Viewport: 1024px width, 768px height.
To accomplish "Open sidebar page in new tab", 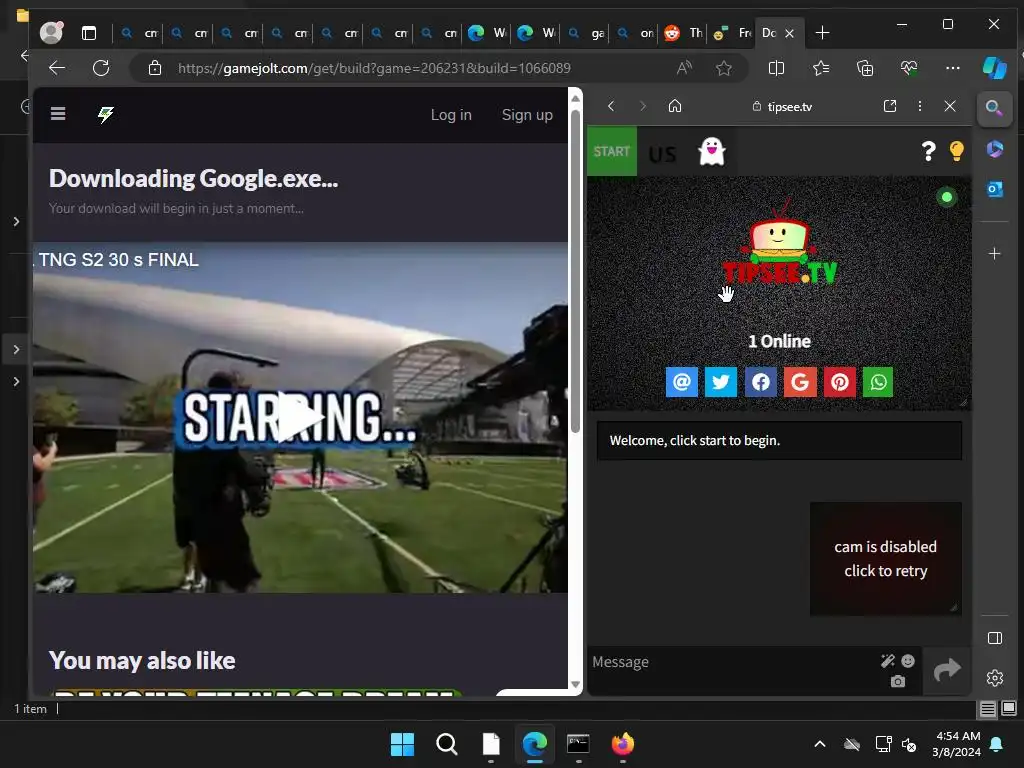I will pyautogui.click(x=889, y=106).
